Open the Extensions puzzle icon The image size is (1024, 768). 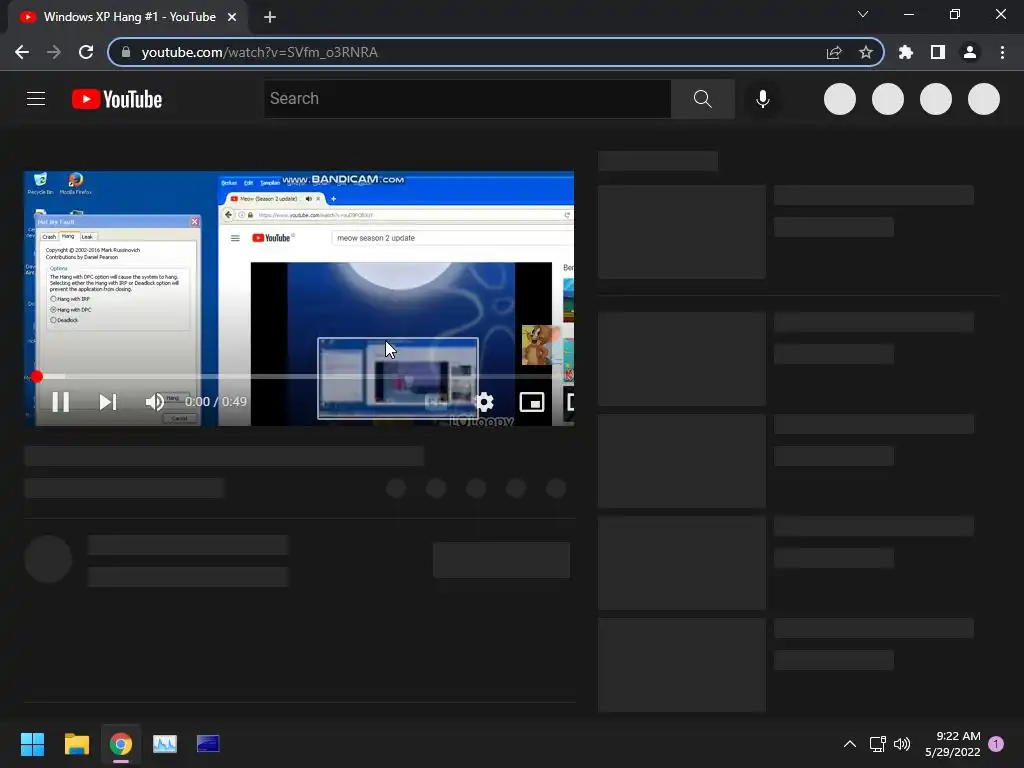905,52
